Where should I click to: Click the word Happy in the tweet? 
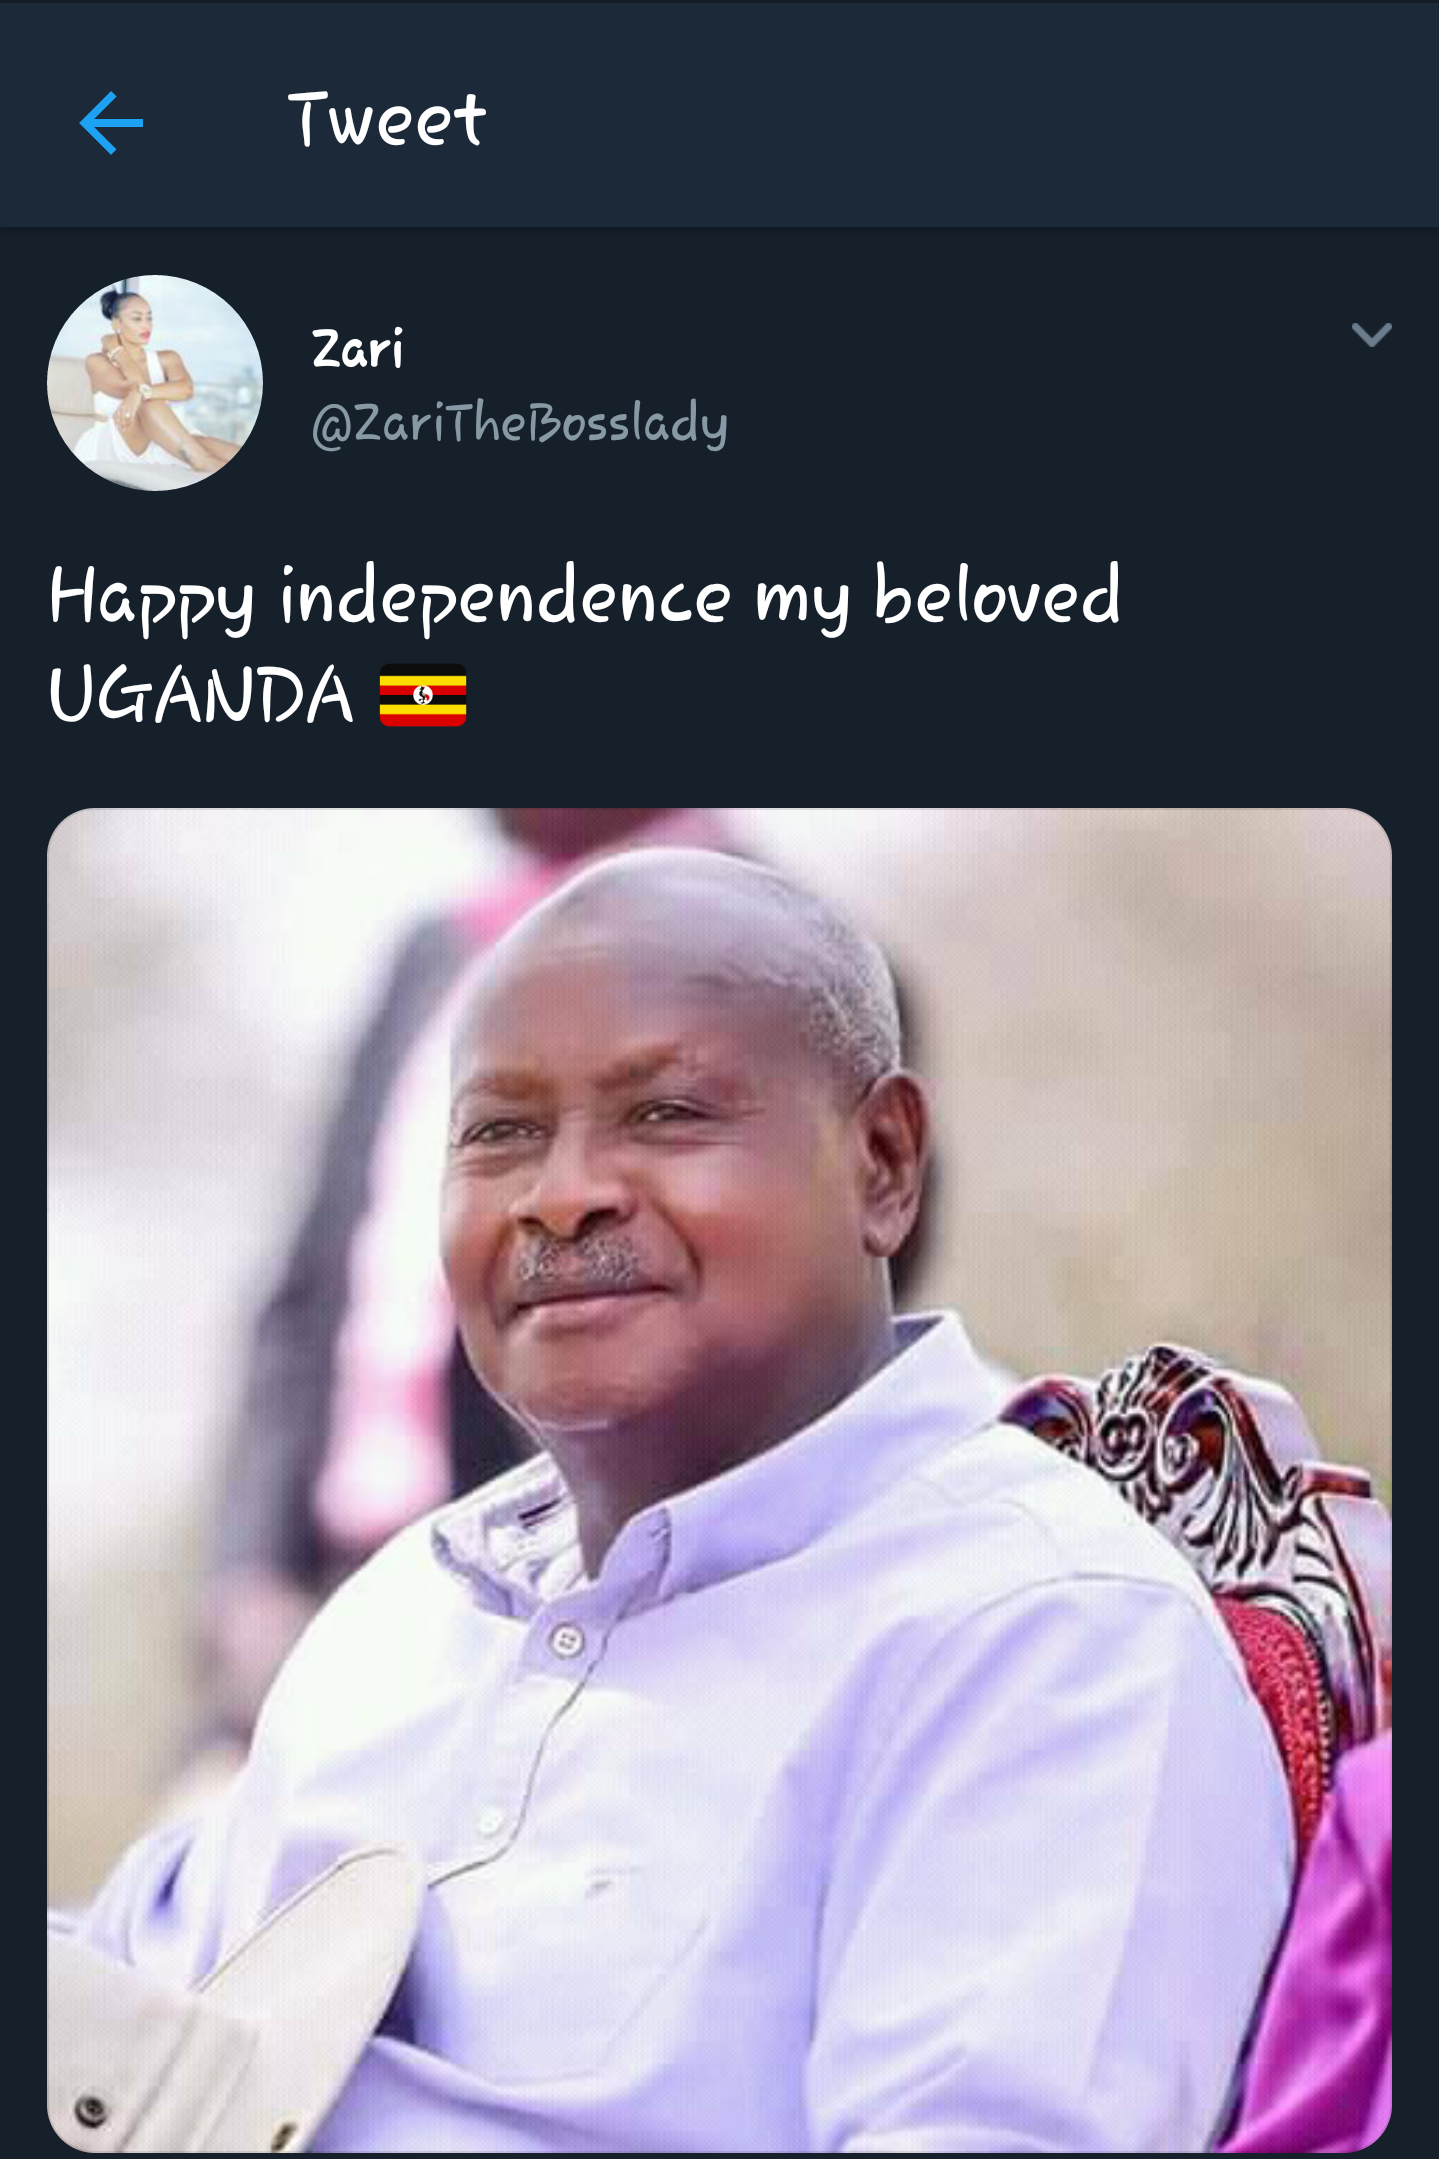coord(151,598)
